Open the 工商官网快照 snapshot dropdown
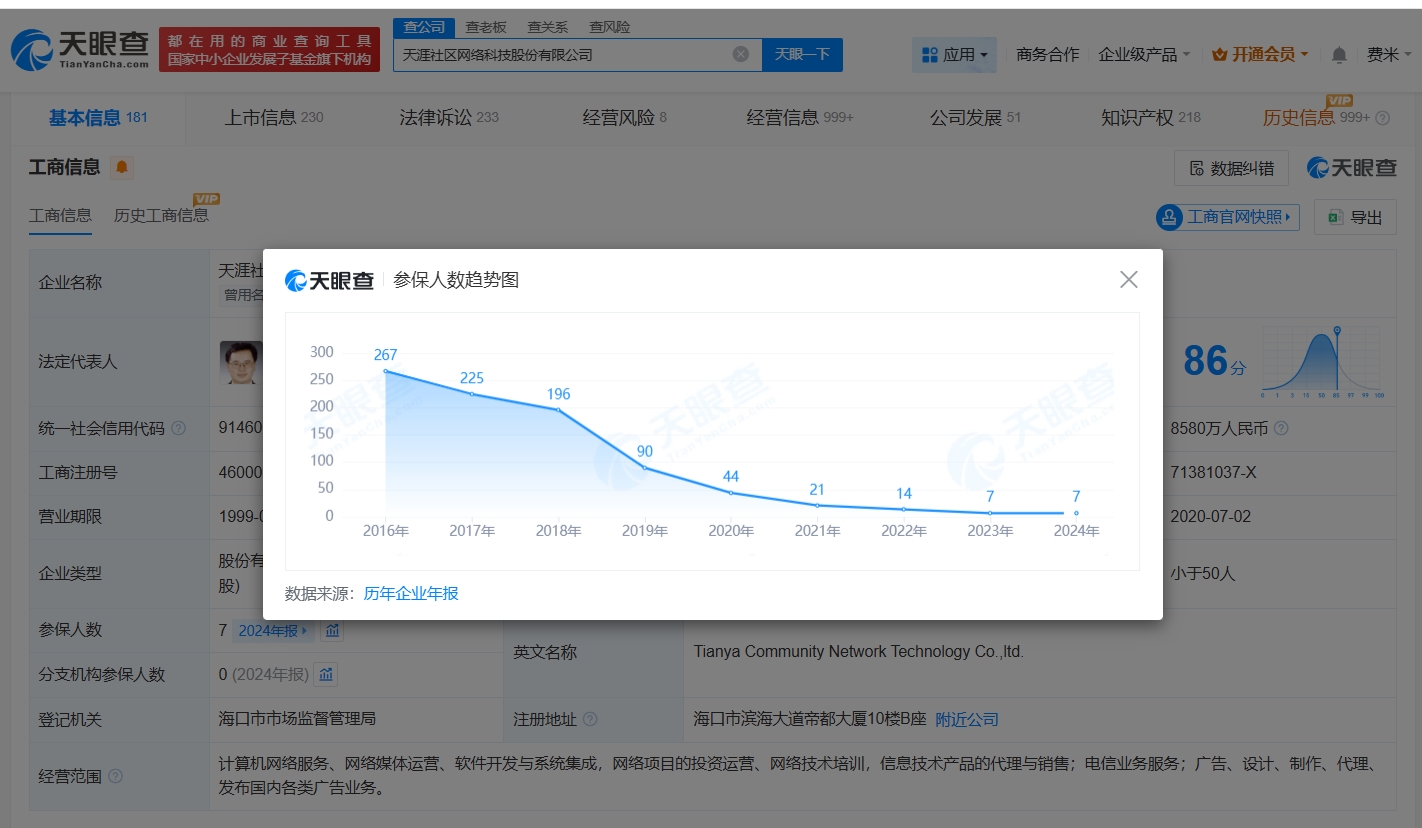Image resolution: width=1422 pixels, height=828 pixels. pyautogui.click(x=1227, y=217)
